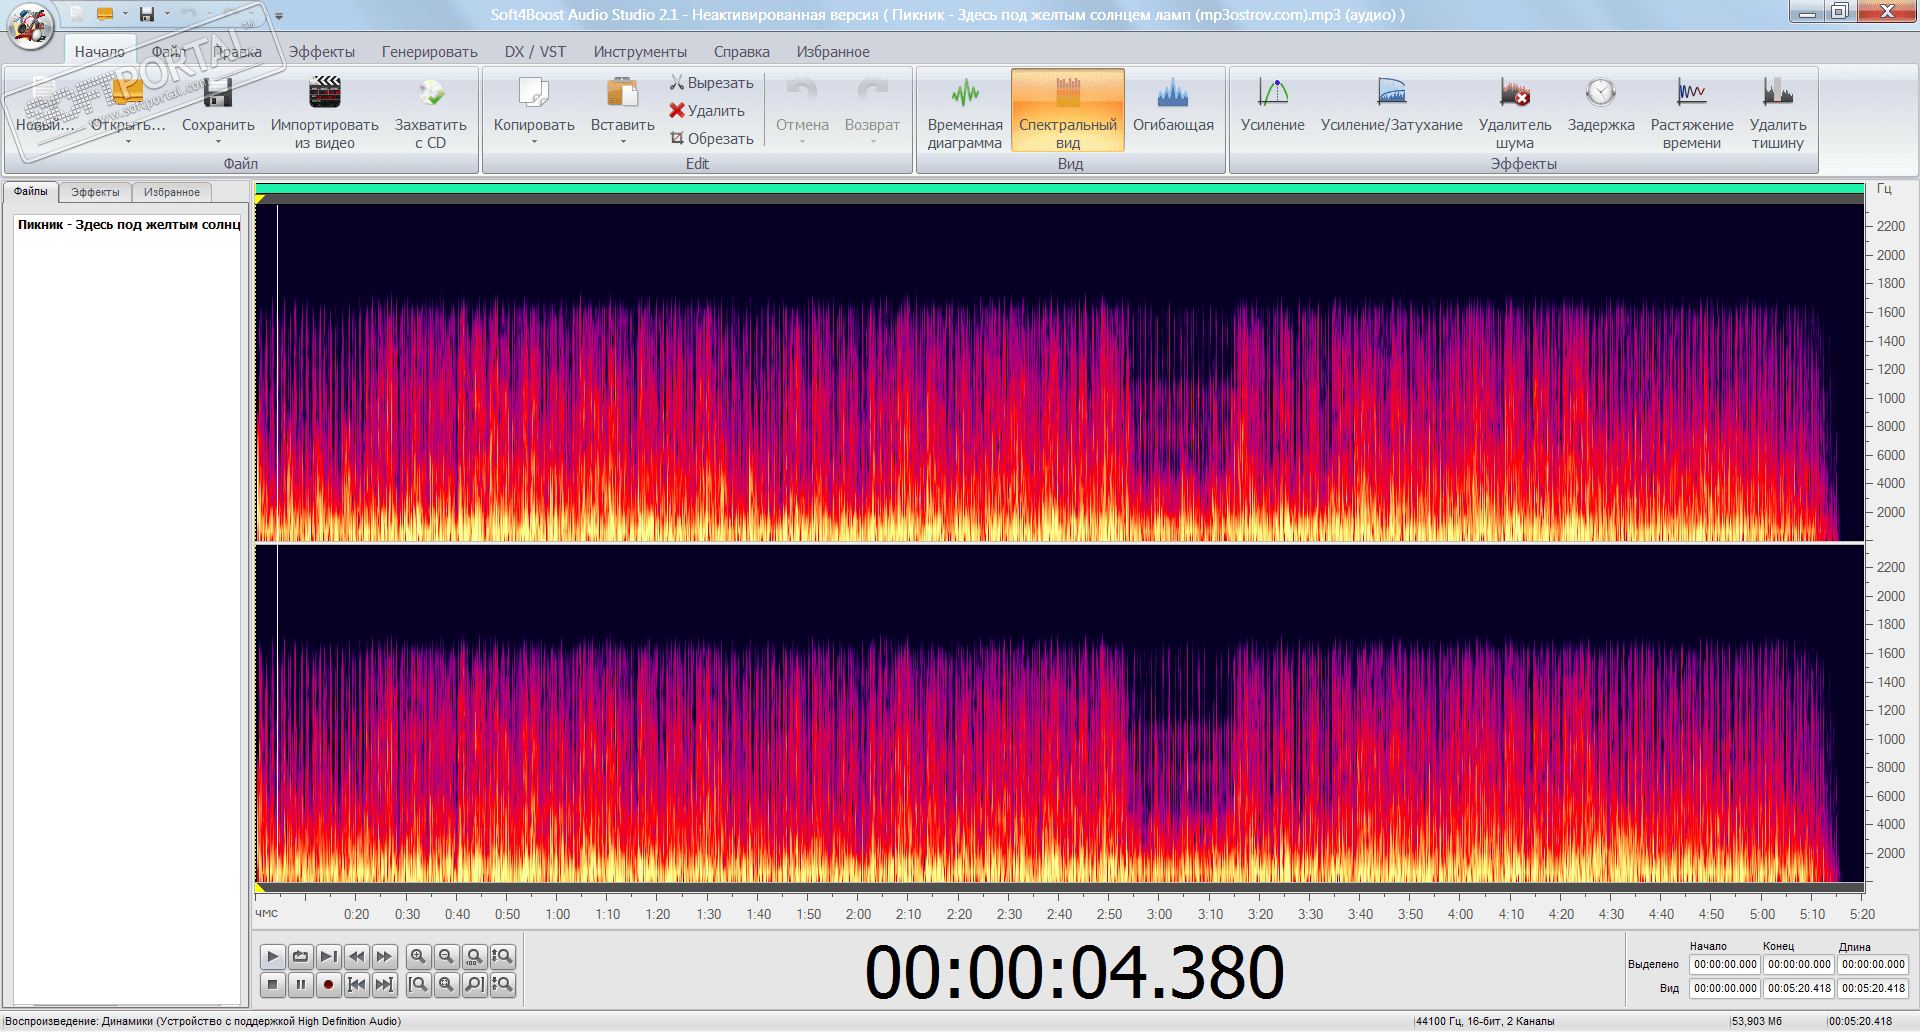
Task: Click the Вид Длина time field
Action: (x=1873, y=988)
